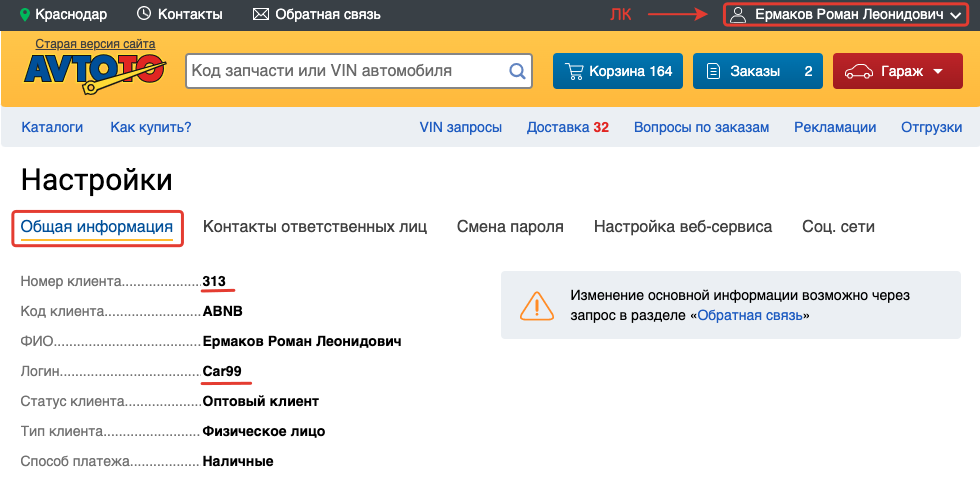Click the shopping cart icon
980x477 pixels.
573,71
